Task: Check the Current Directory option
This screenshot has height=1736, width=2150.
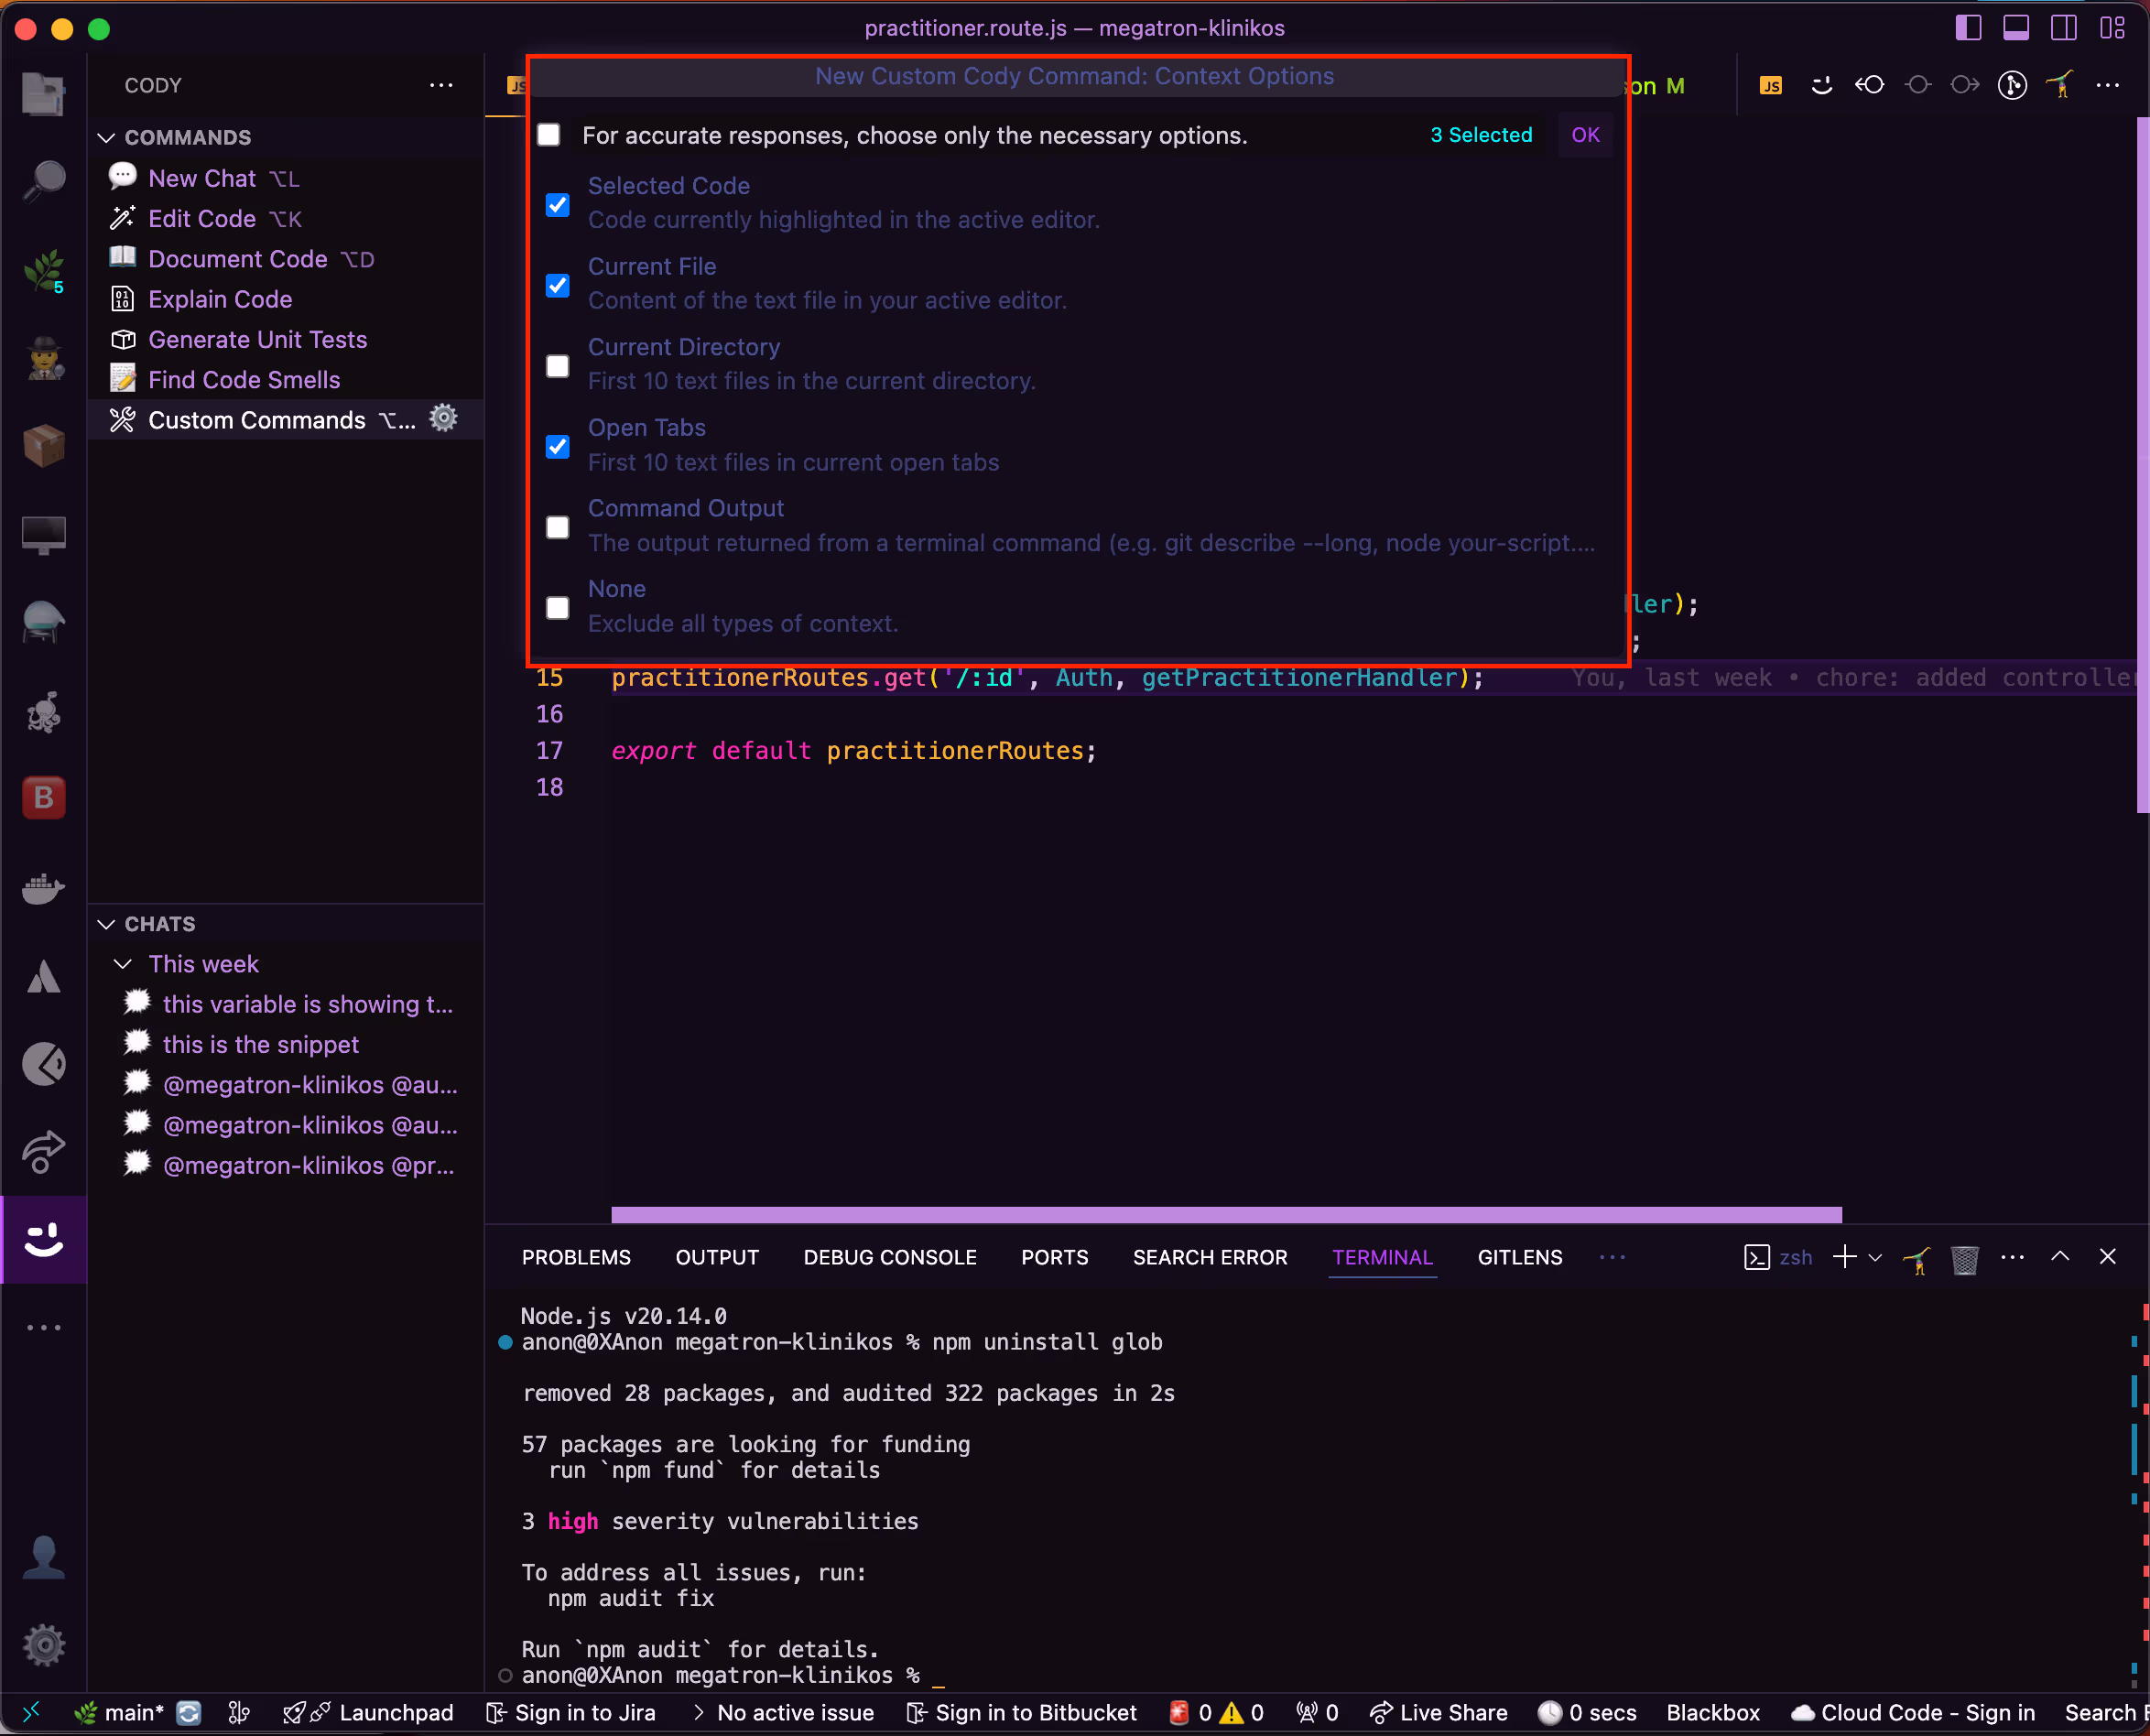Action: pos(558,366)
